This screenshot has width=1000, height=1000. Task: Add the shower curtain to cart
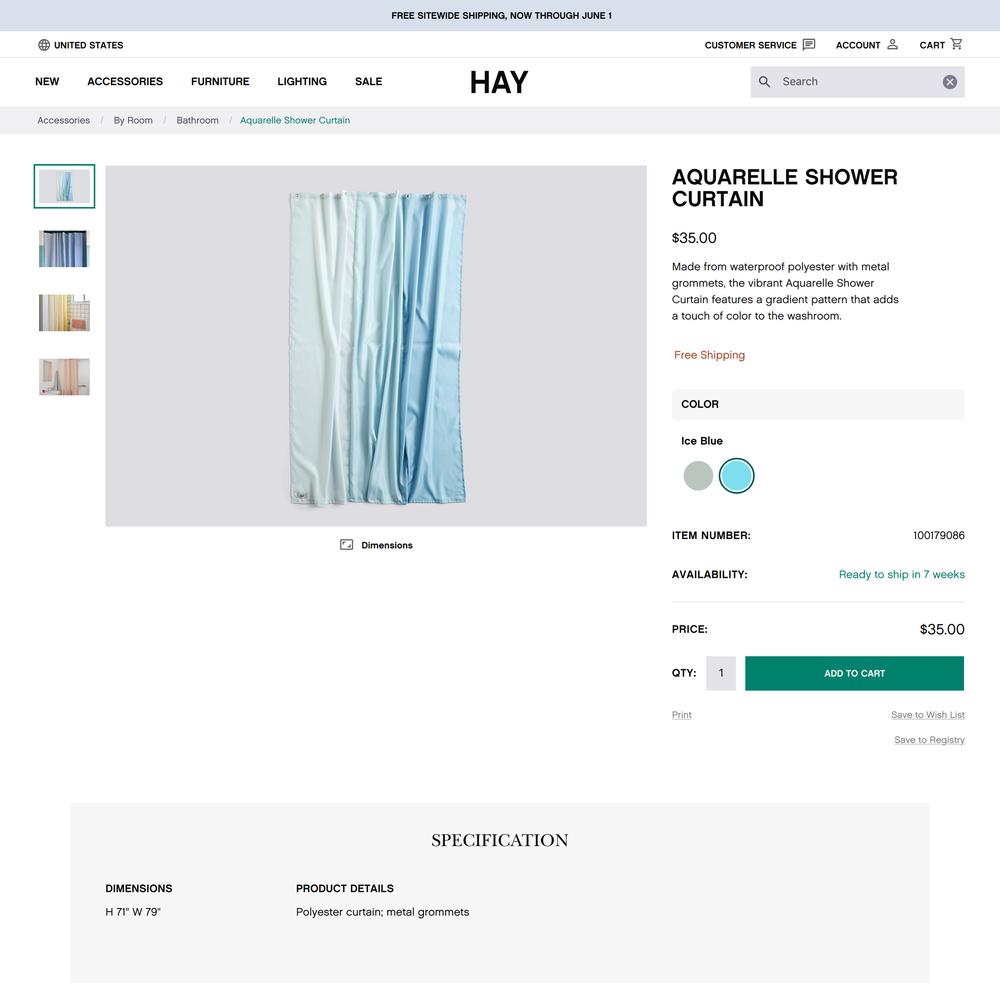coord(854,673)
